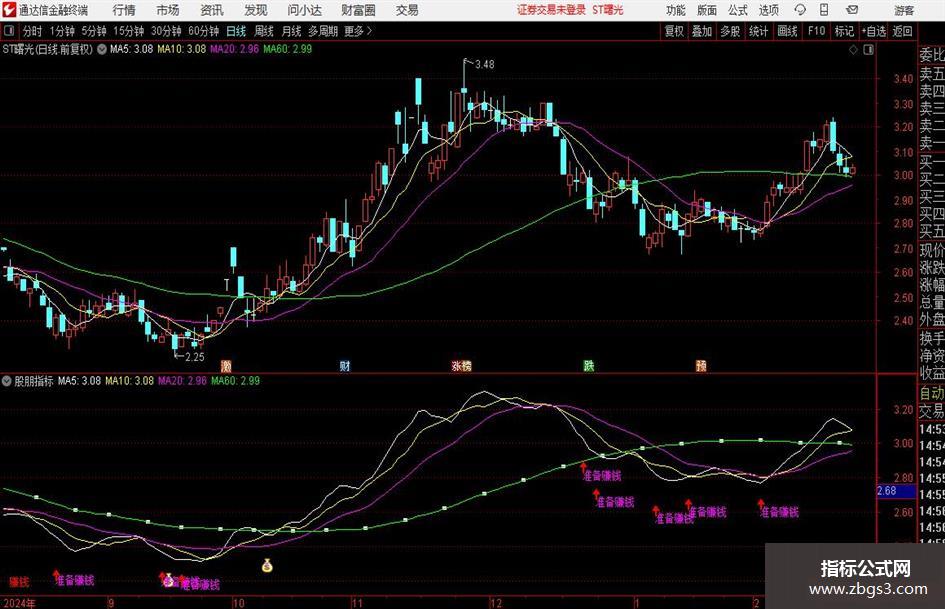The height and width of the screenshot is (609, 945).
Task: Expand main chart indicator dropdown arrow
Action: pyautogui.click(x=102, y=49)
